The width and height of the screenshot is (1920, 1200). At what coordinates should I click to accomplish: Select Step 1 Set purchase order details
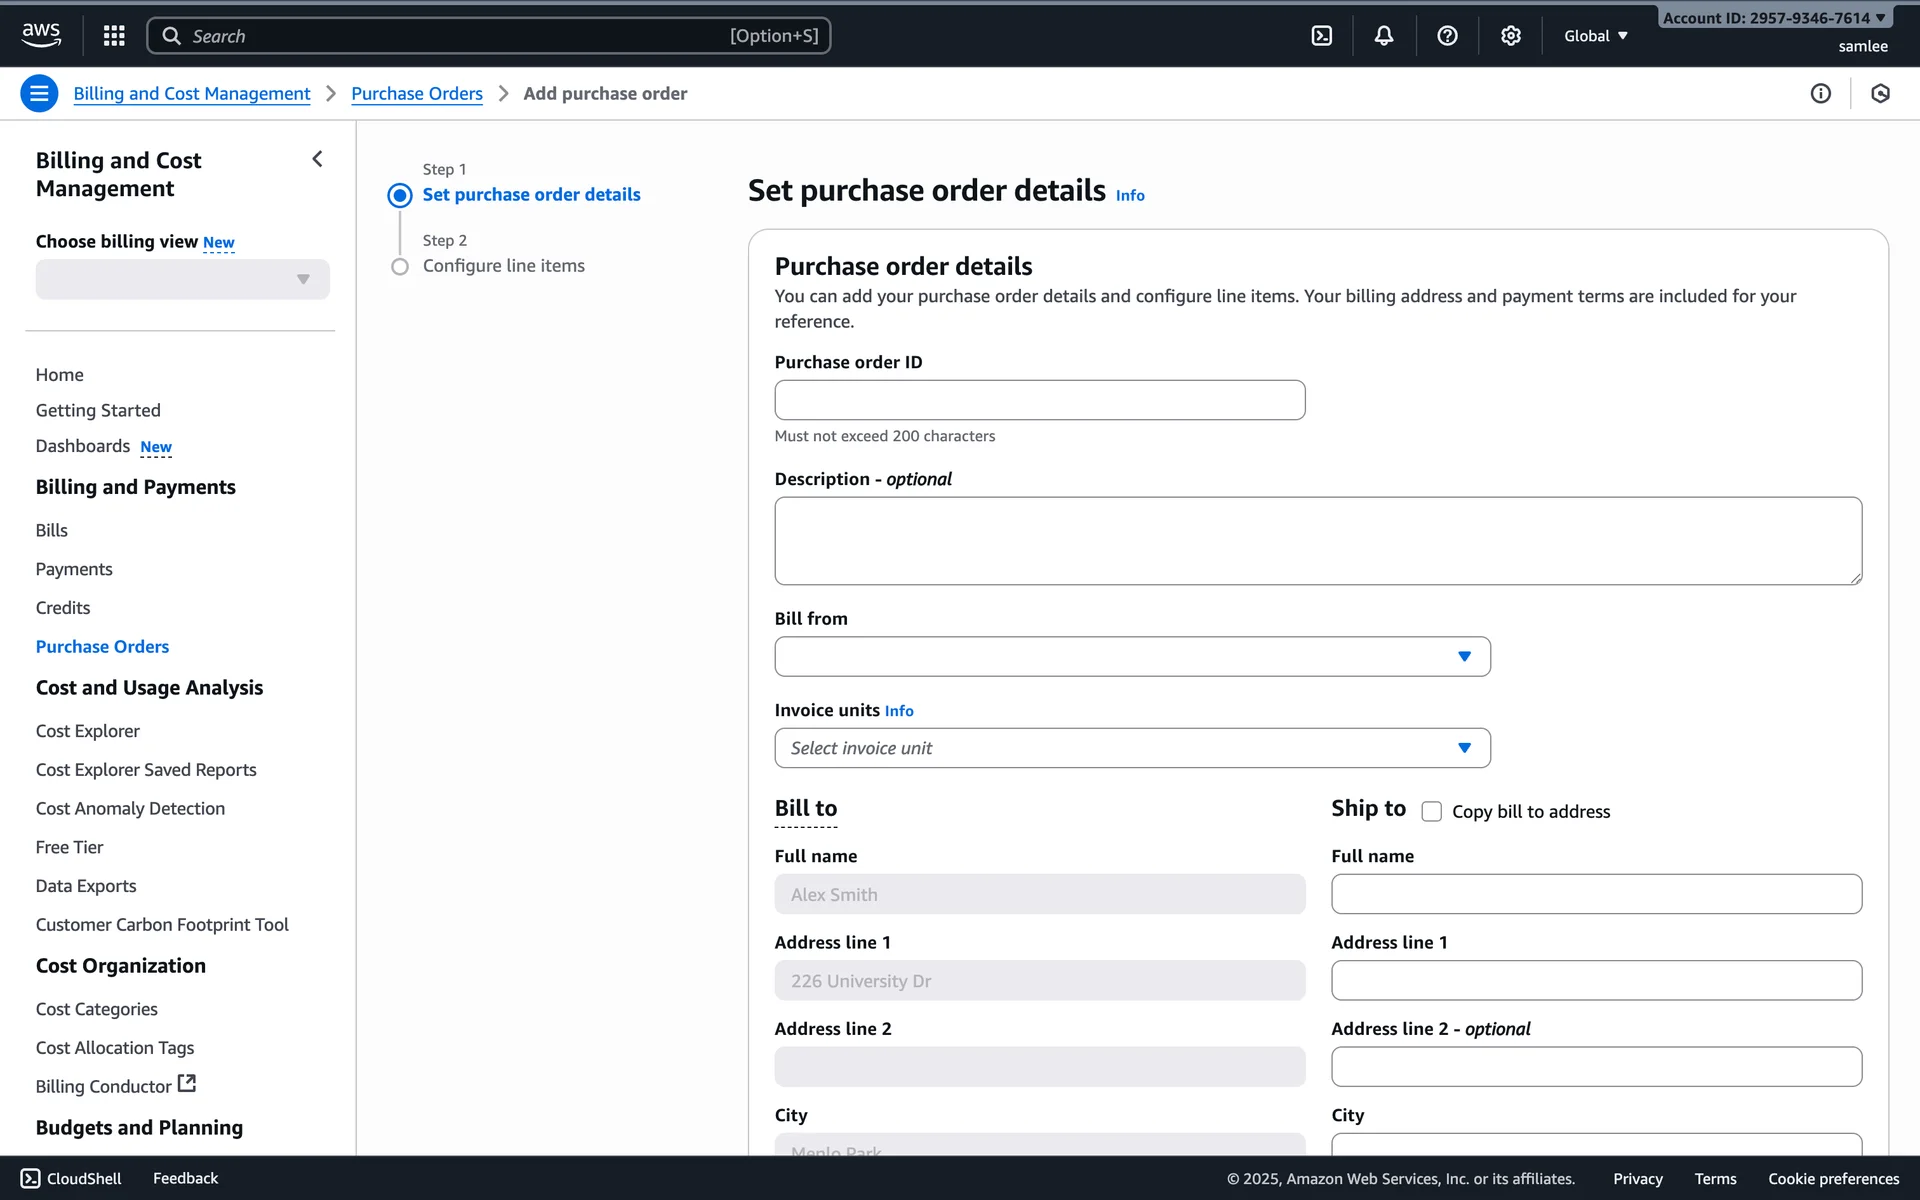click(x=530, y=195)
